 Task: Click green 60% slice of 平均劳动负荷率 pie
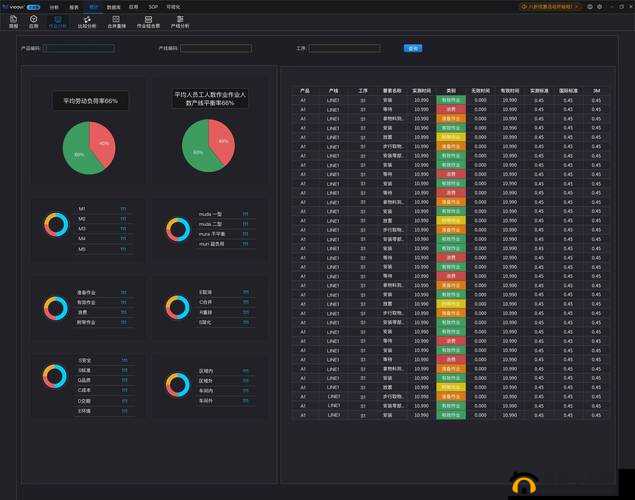coord(77,154)
